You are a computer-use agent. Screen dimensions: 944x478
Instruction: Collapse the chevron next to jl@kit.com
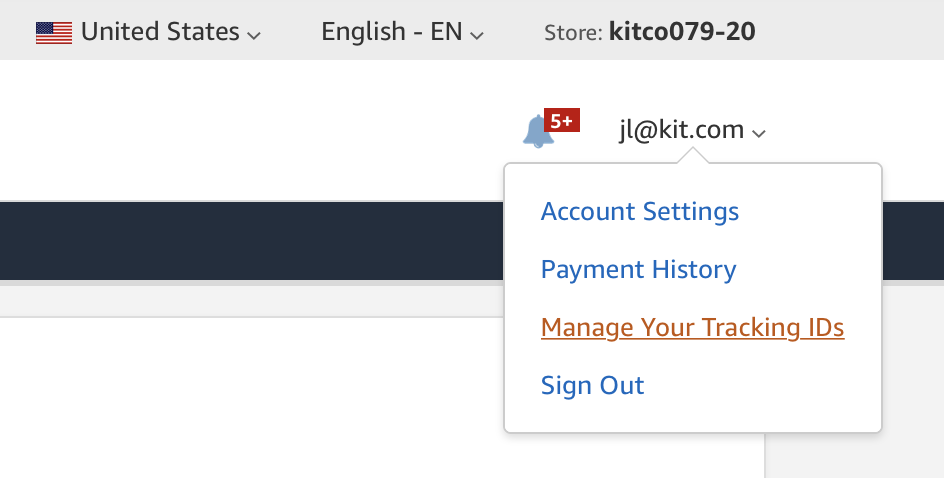759,133
